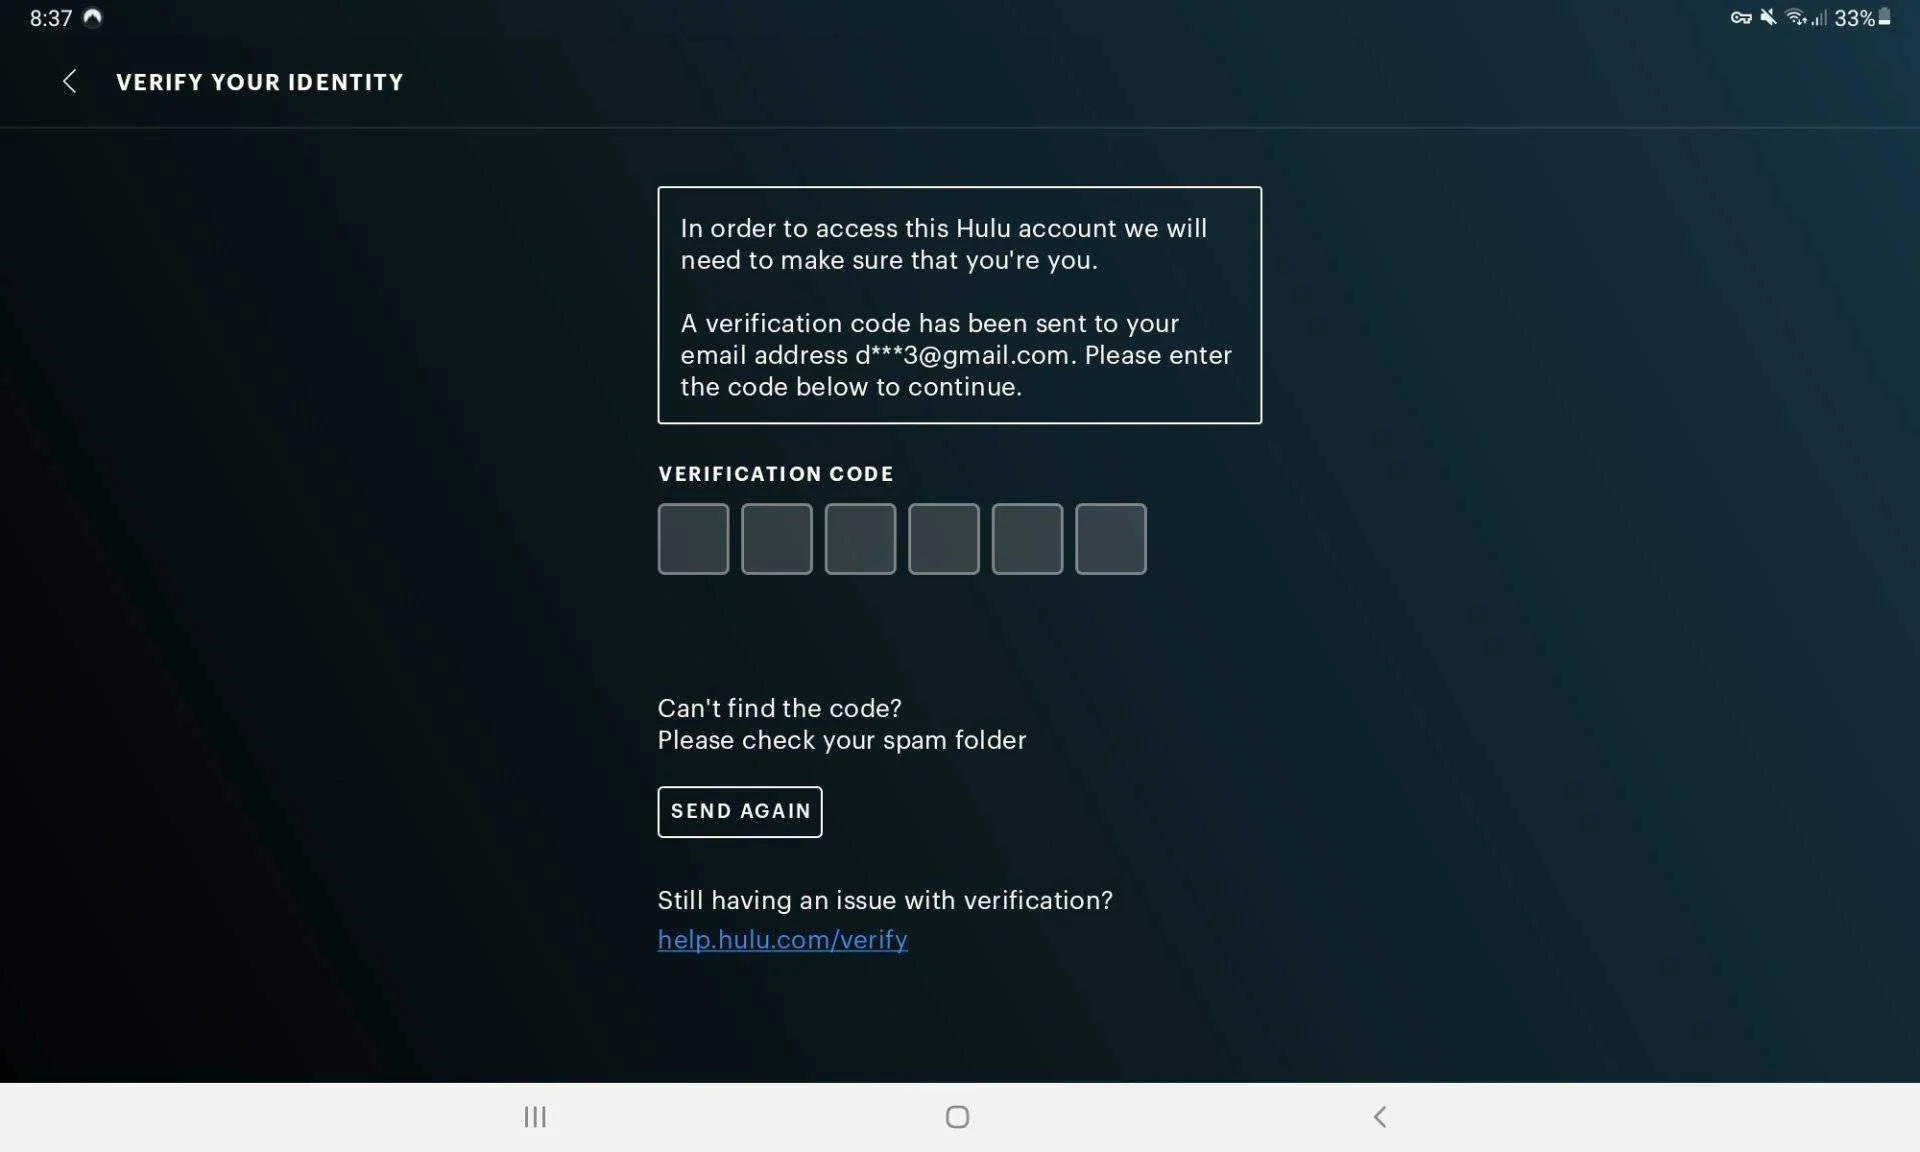Tap the battery indicator in the status bar
The height and width of the screenshot is (1152, 1920).
[1884, 17]
